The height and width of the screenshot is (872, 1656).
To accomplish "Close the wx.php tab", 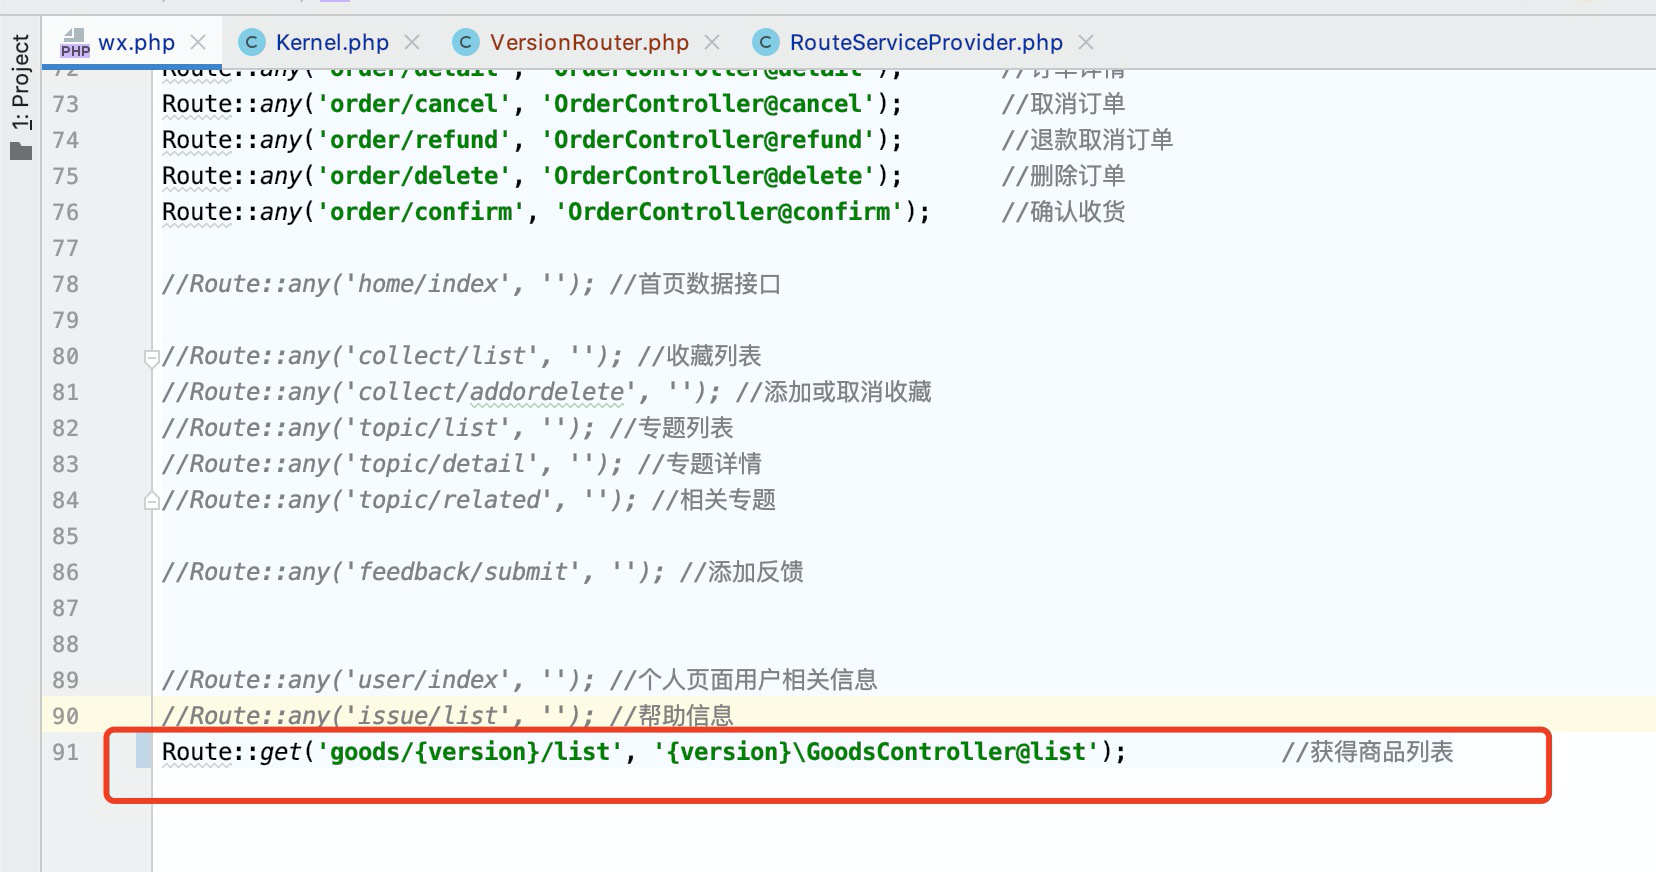I will (198, 42).
